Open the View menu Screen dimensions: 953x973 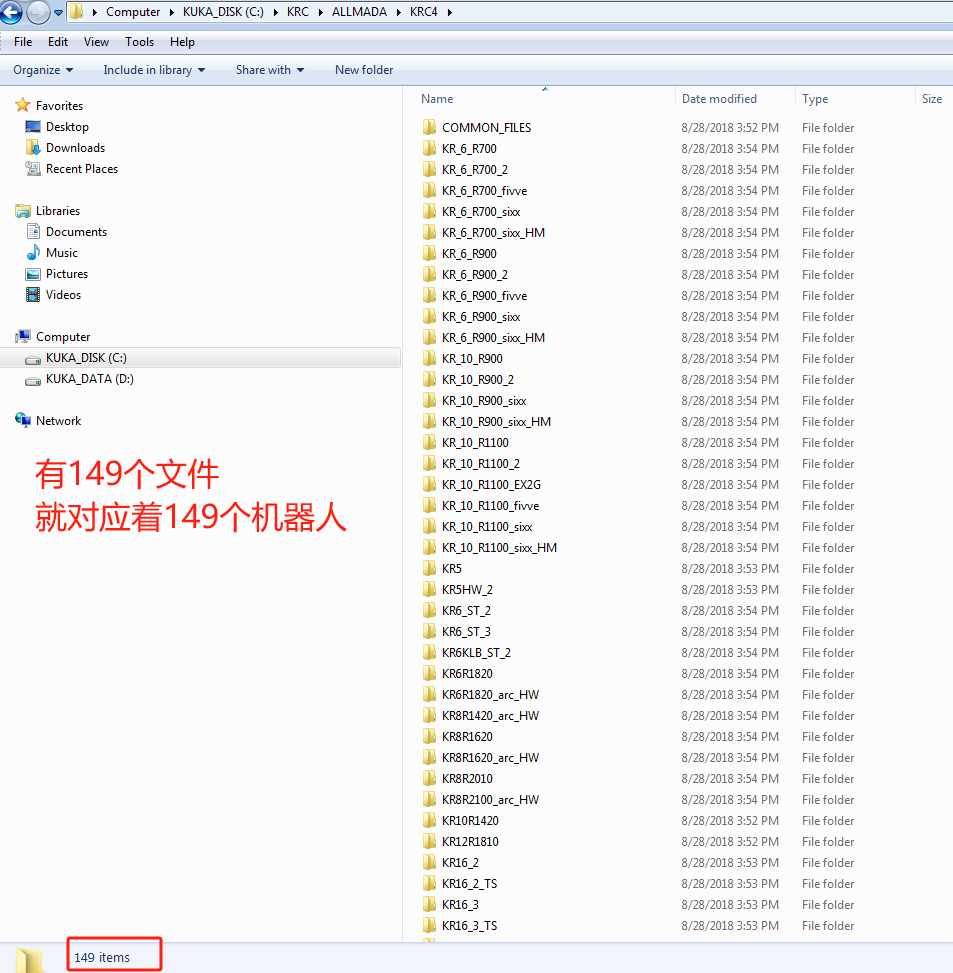[x=96, y=42]
